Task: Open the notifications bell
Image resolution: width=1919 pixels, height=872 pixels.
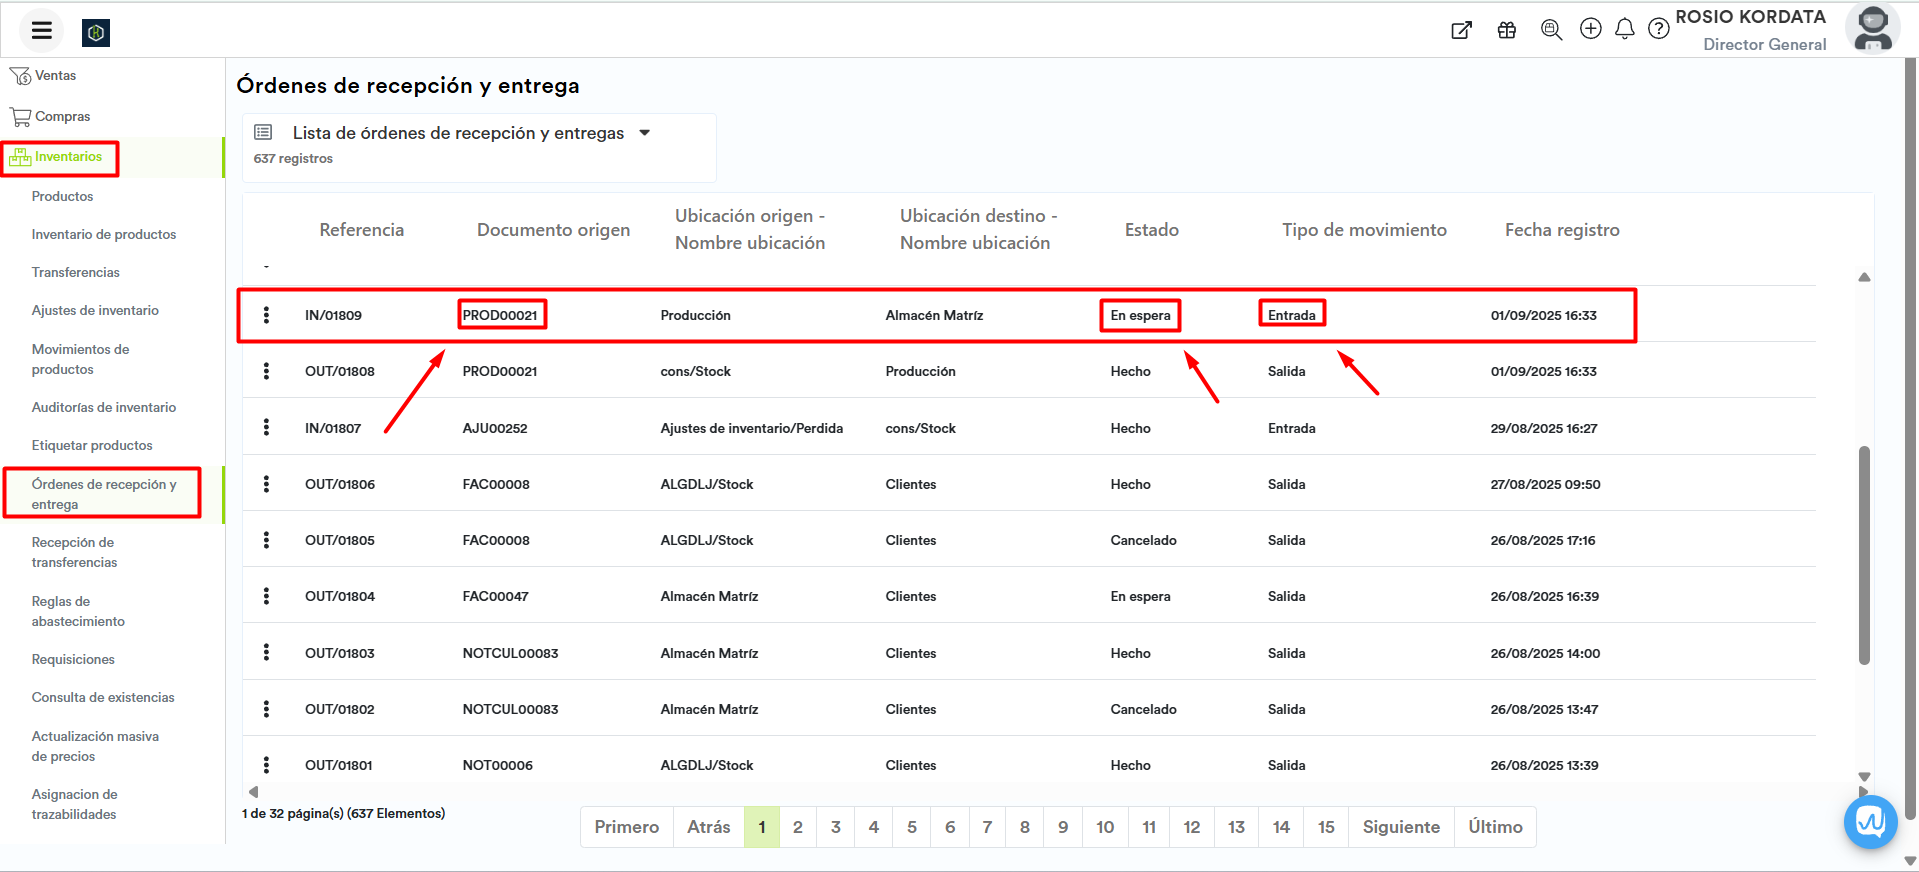Action: pos(1625,29)
